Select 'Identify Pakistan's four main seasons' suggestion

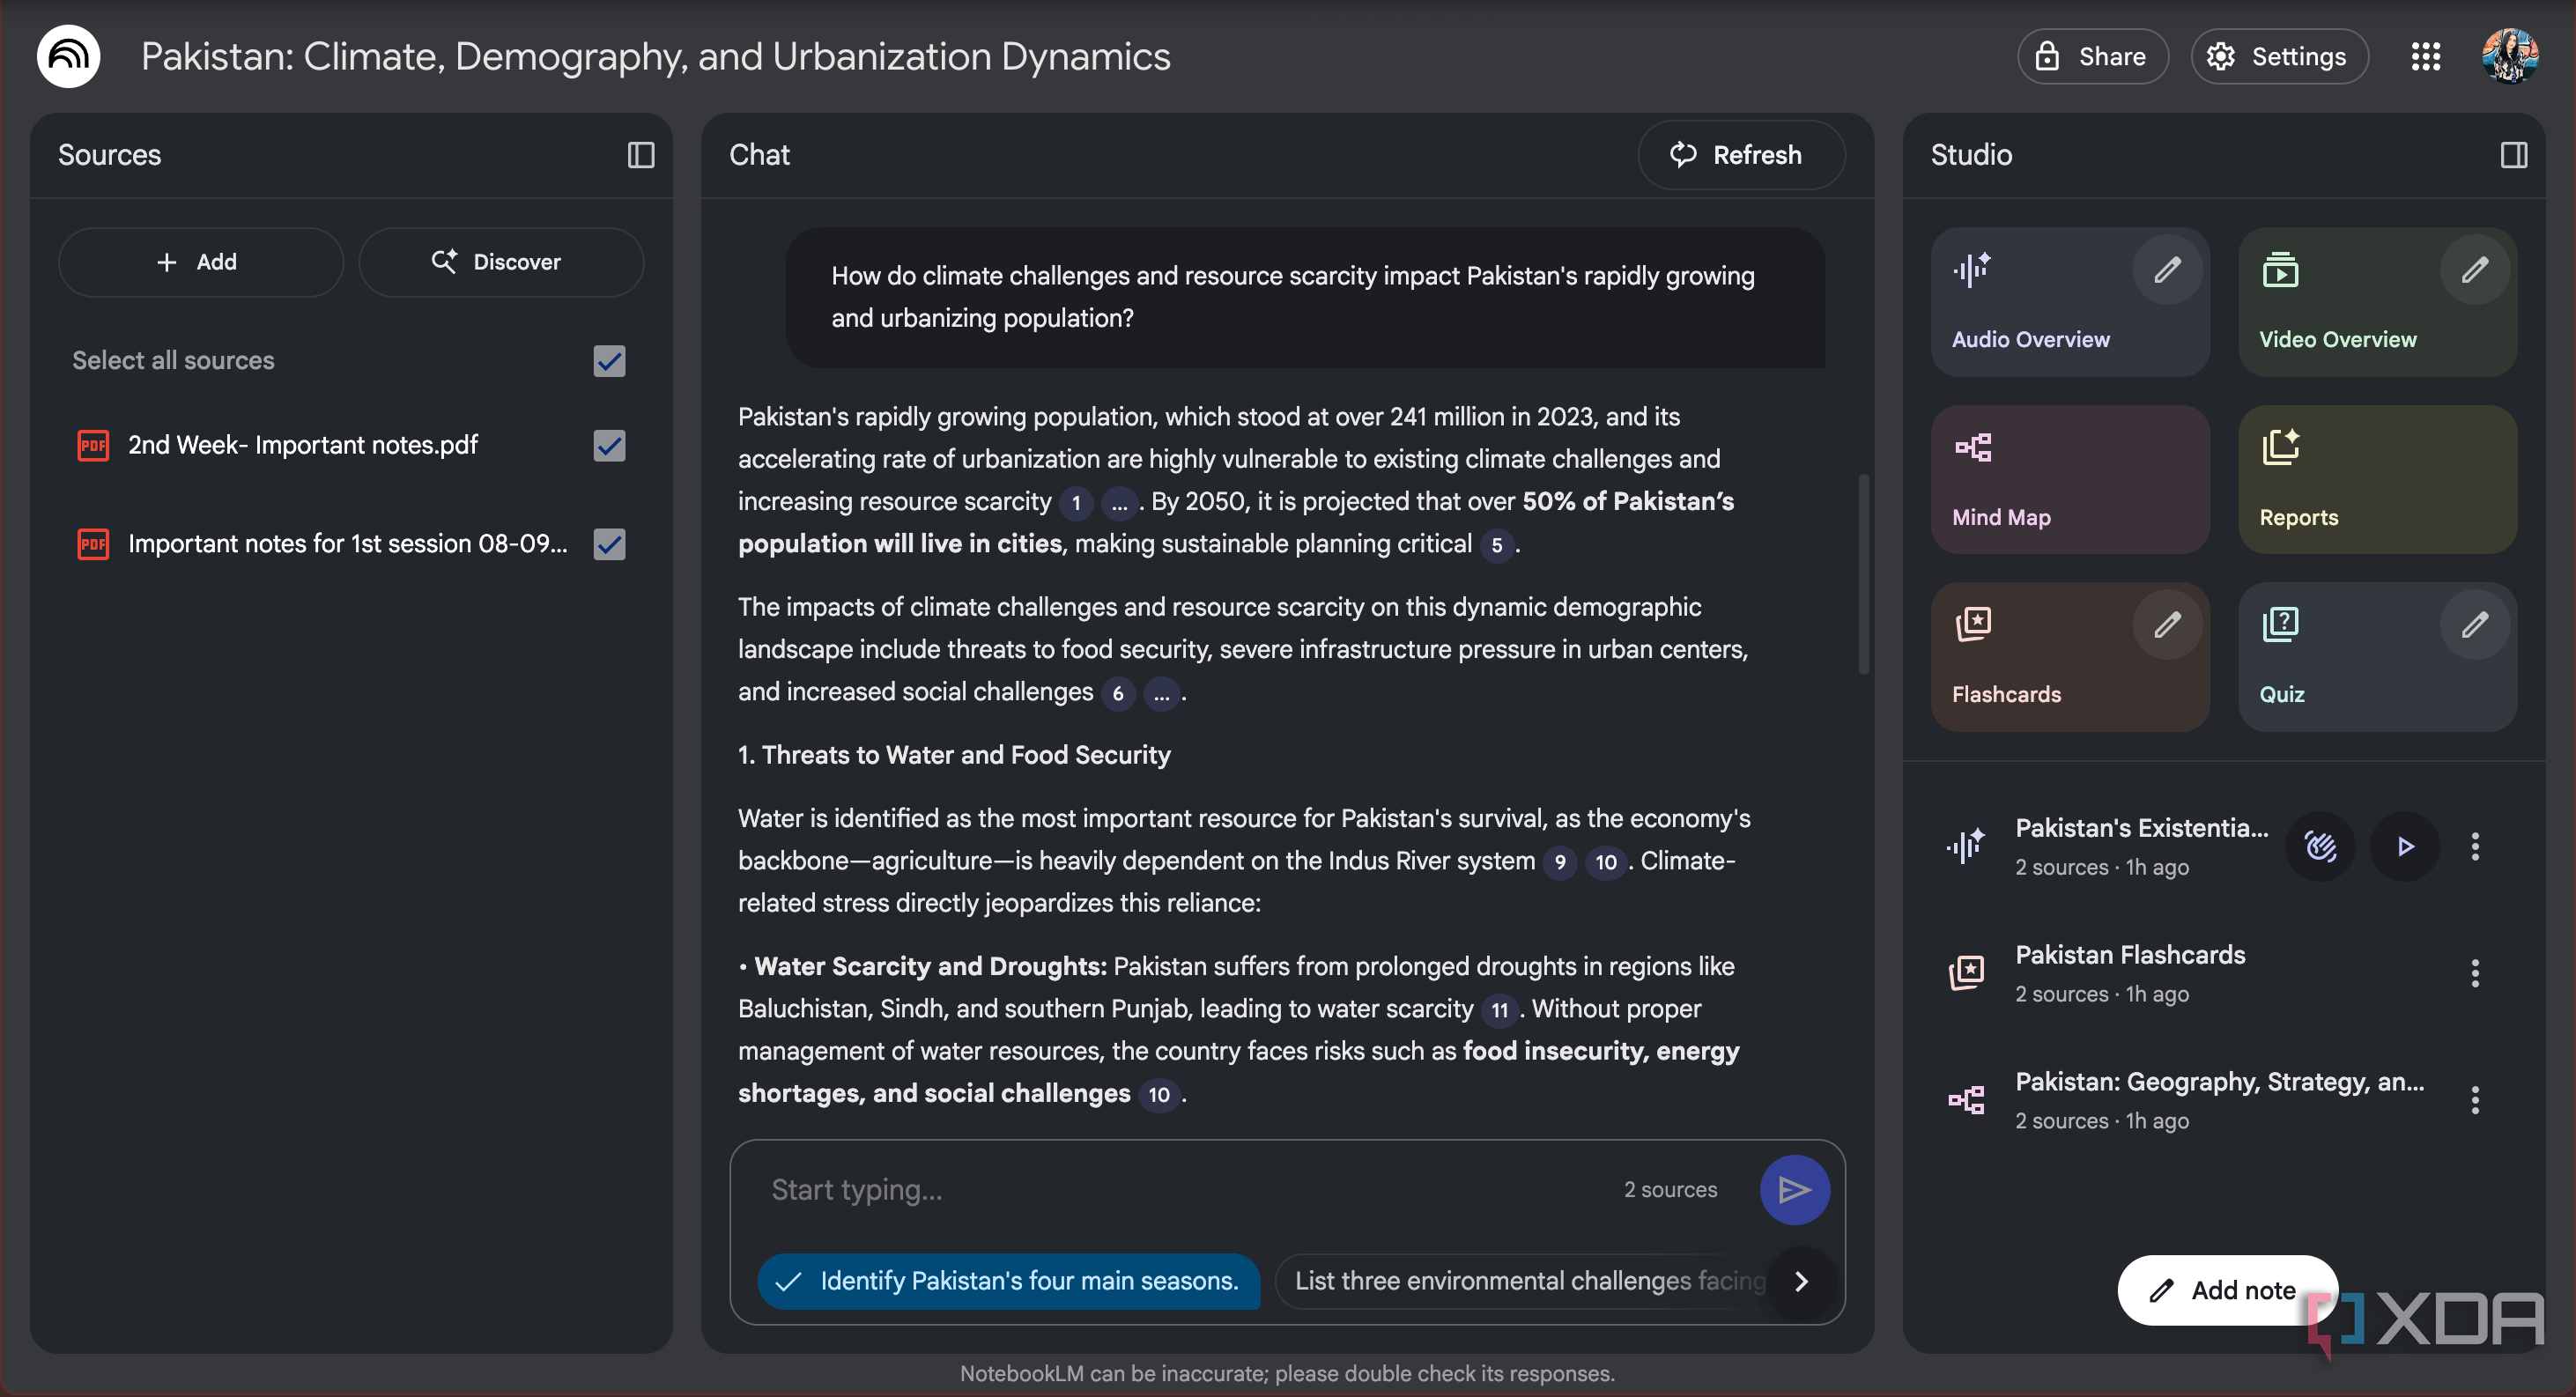tap(1008, 1281)
